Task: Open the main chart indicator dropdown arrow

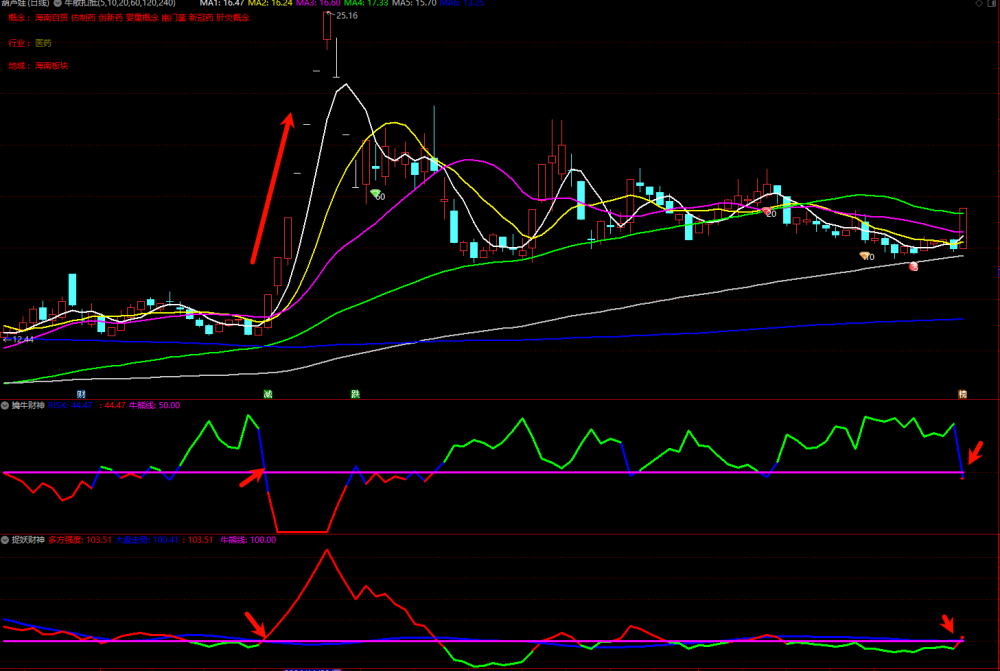Action: click(x=57, y=3)
